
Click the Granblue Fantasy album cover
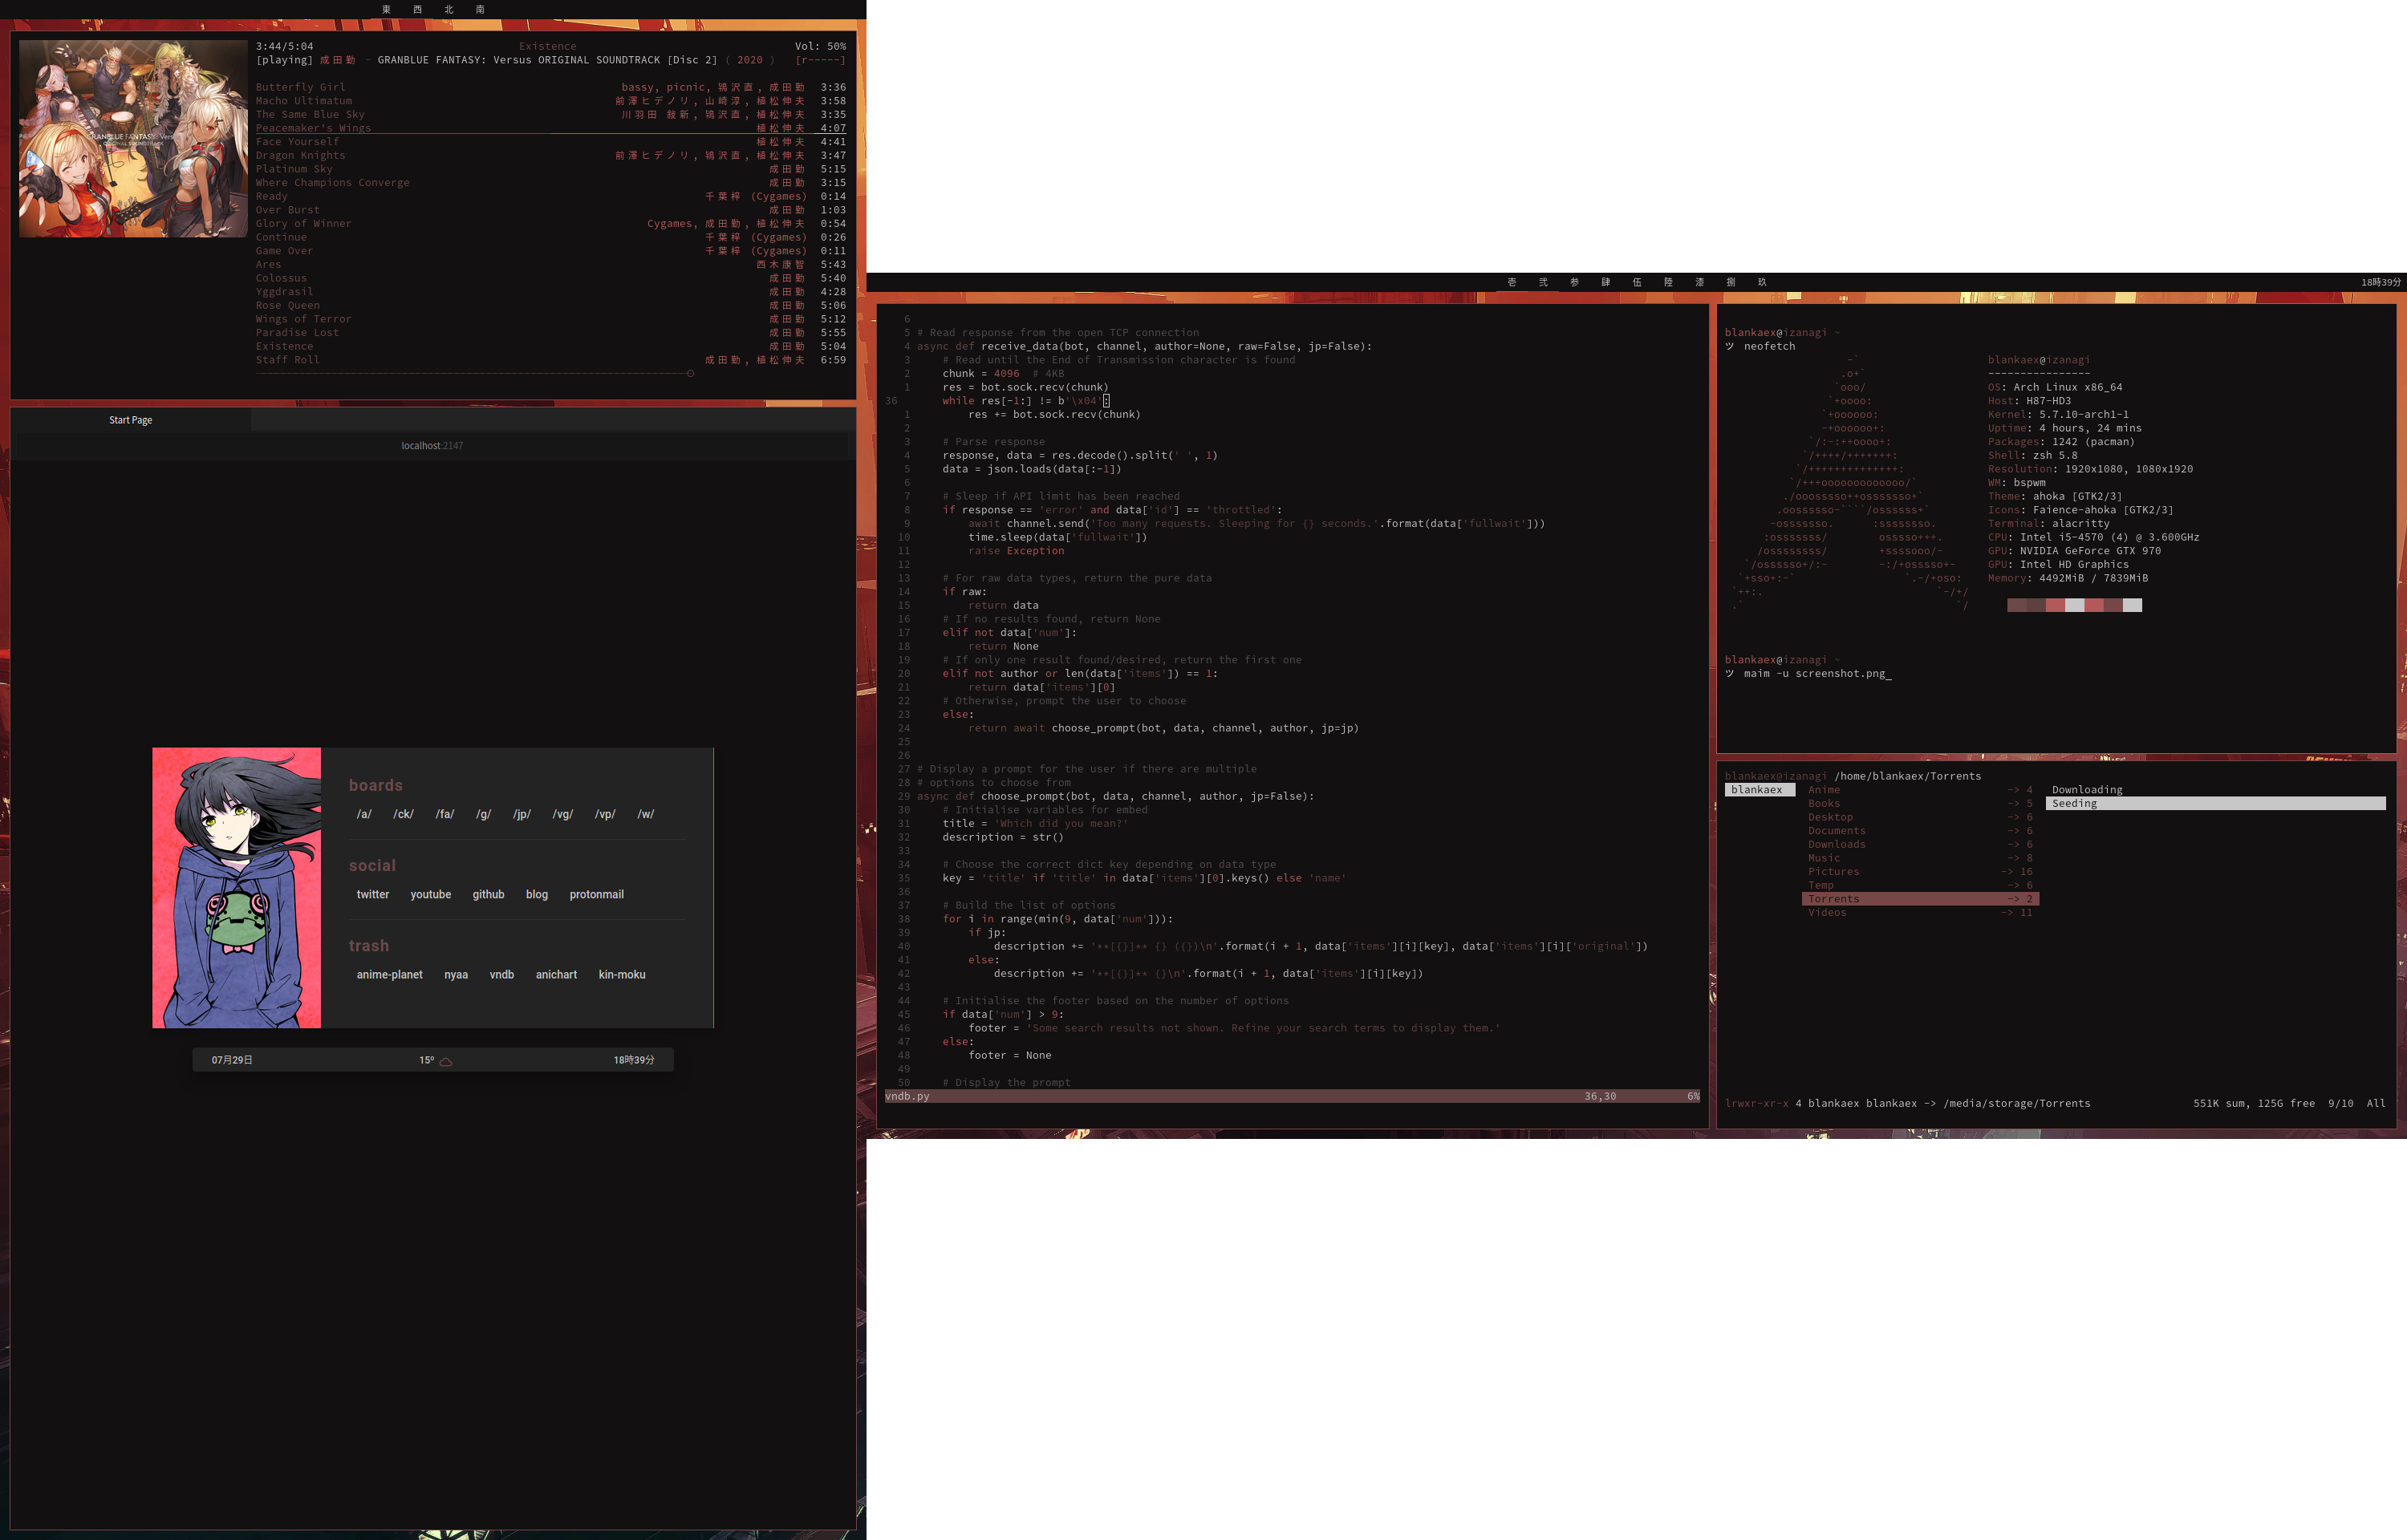tap(133, 138)
